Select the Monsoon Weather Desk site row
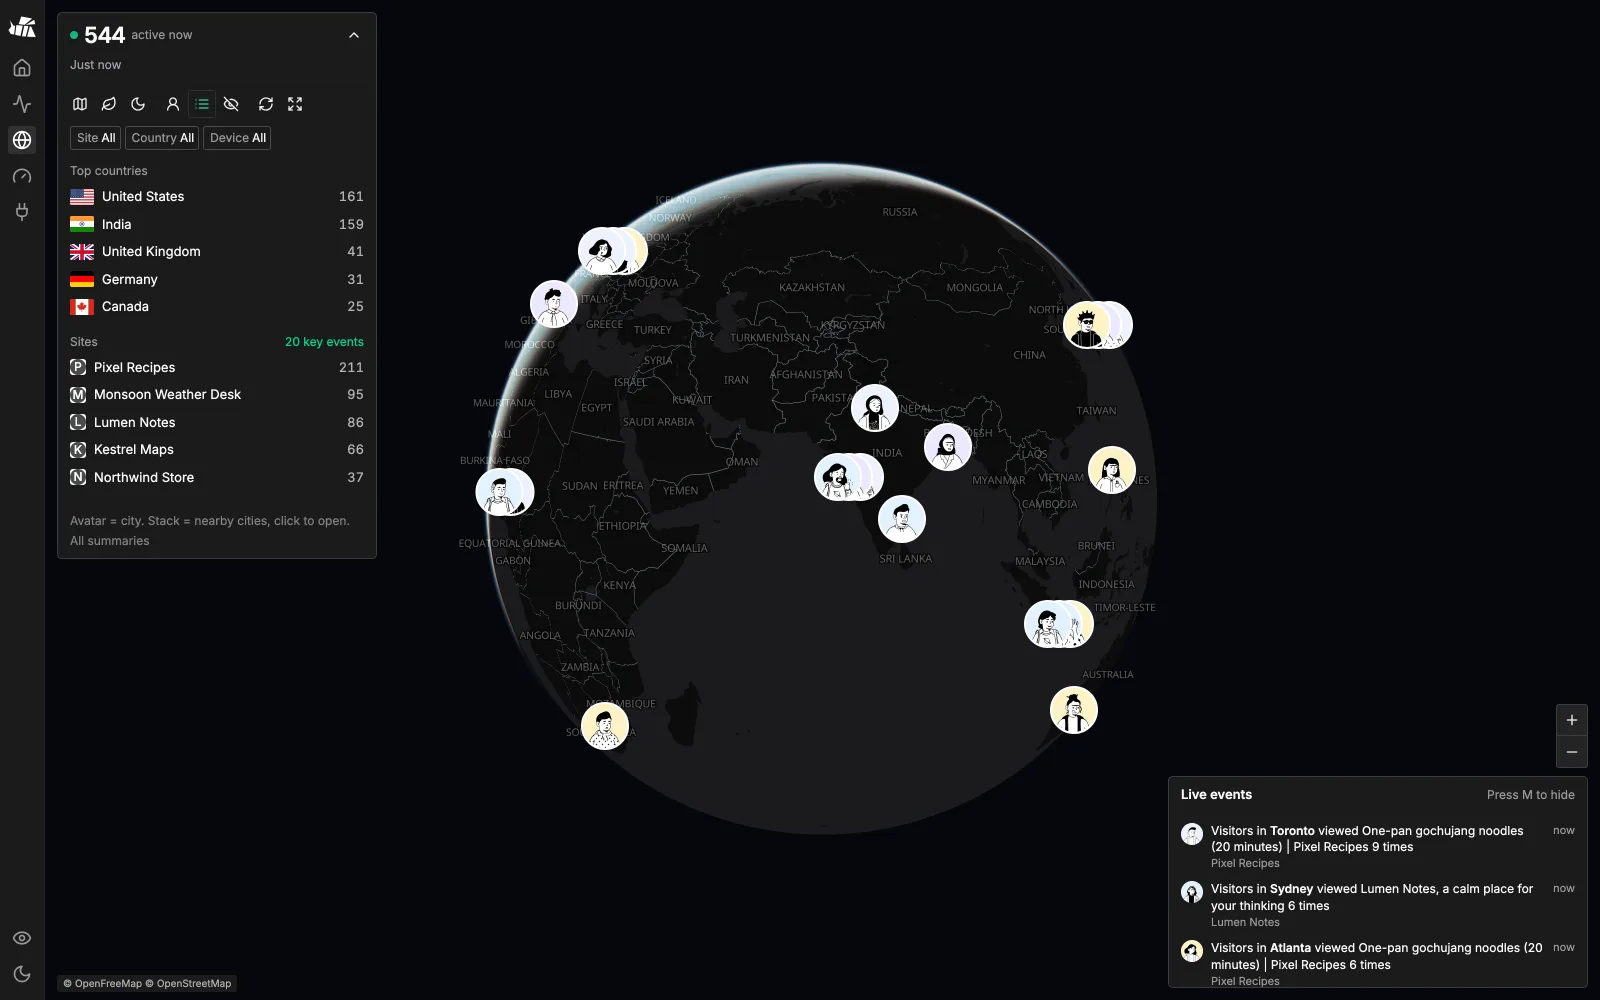 pos(217,395)
